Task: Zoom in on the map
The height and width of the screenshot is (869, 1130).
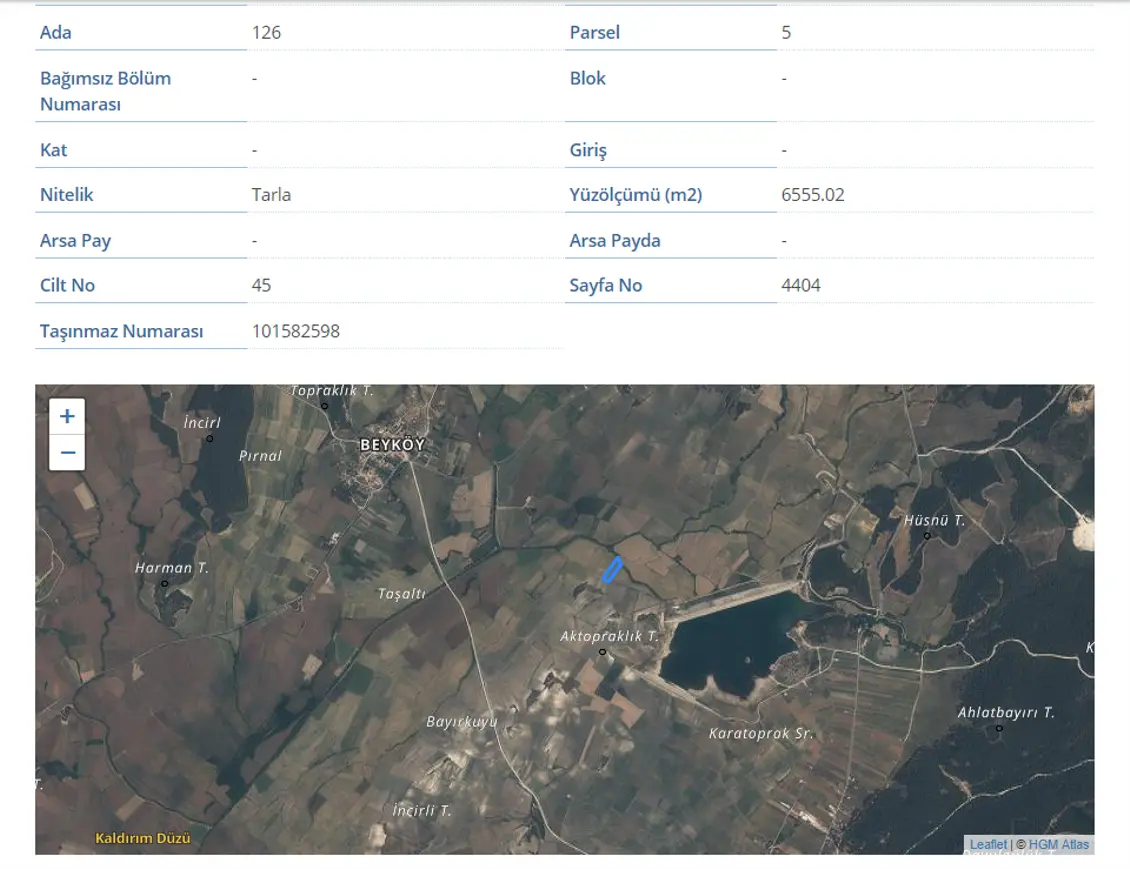Action: pyautogui.click(x=67, y=416)
